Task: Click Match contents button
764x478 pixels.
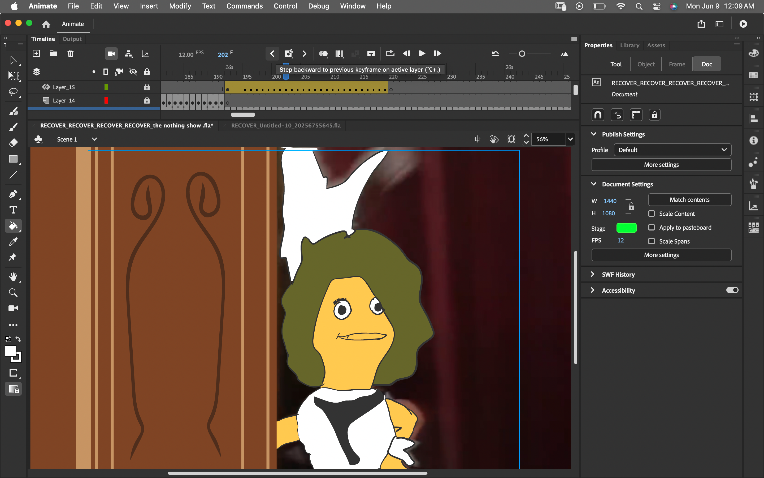Action: pos(689,200)
